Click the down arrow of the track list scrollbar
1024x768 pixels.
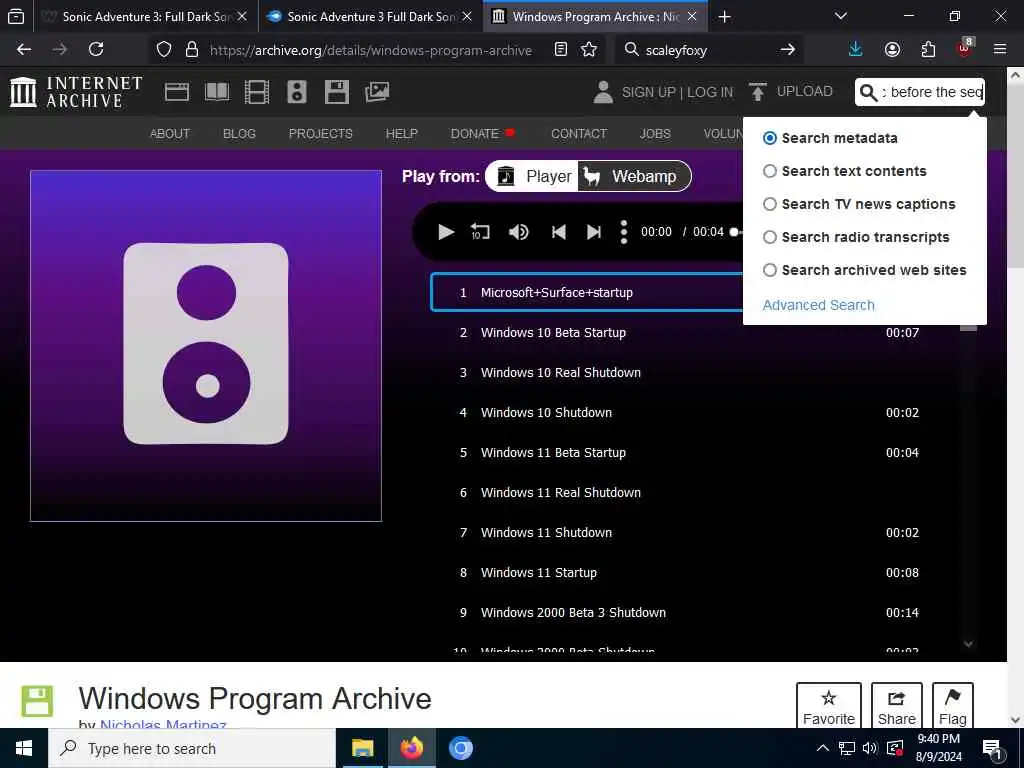pyautogui.click(x=968, y=644)
